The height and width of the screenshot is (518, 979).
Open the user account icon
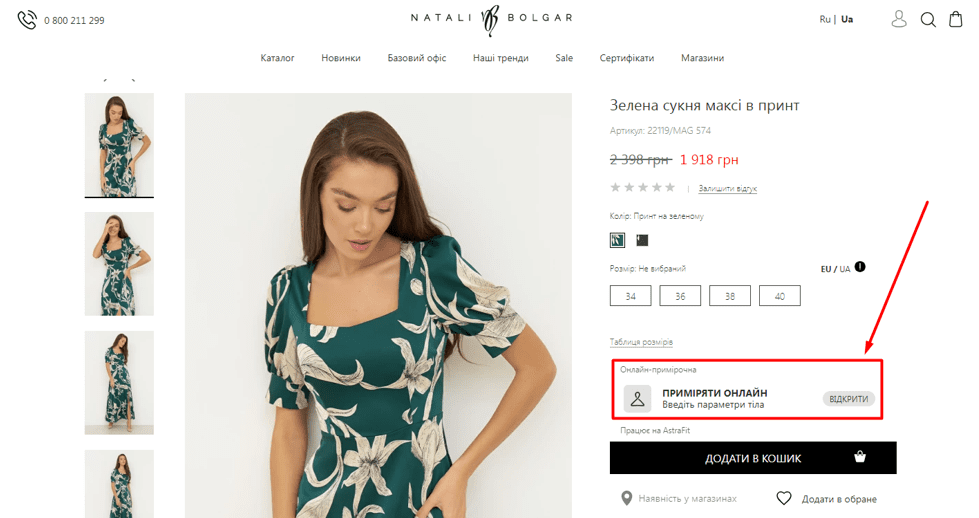tap(899, 19)
